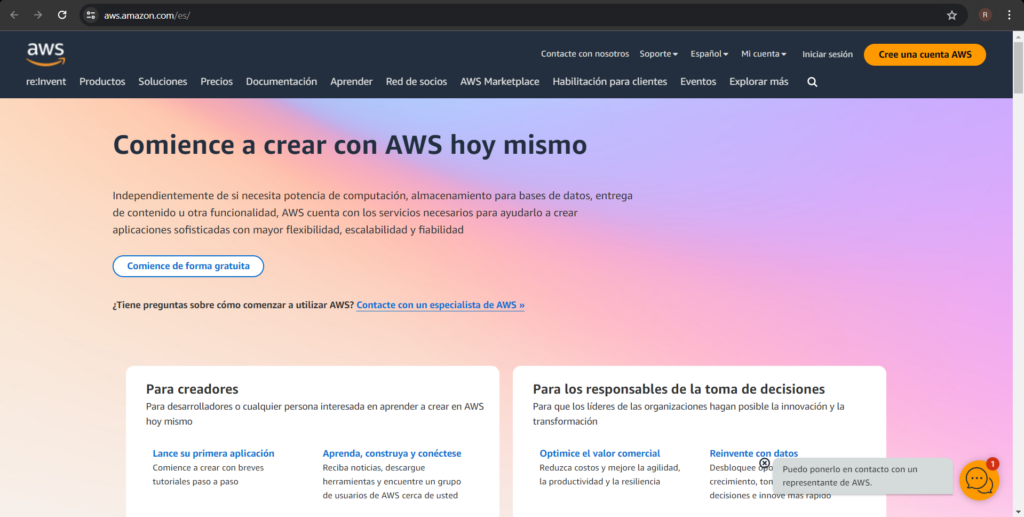Expand the Soporte dropdown

click(x=658, y=54)
